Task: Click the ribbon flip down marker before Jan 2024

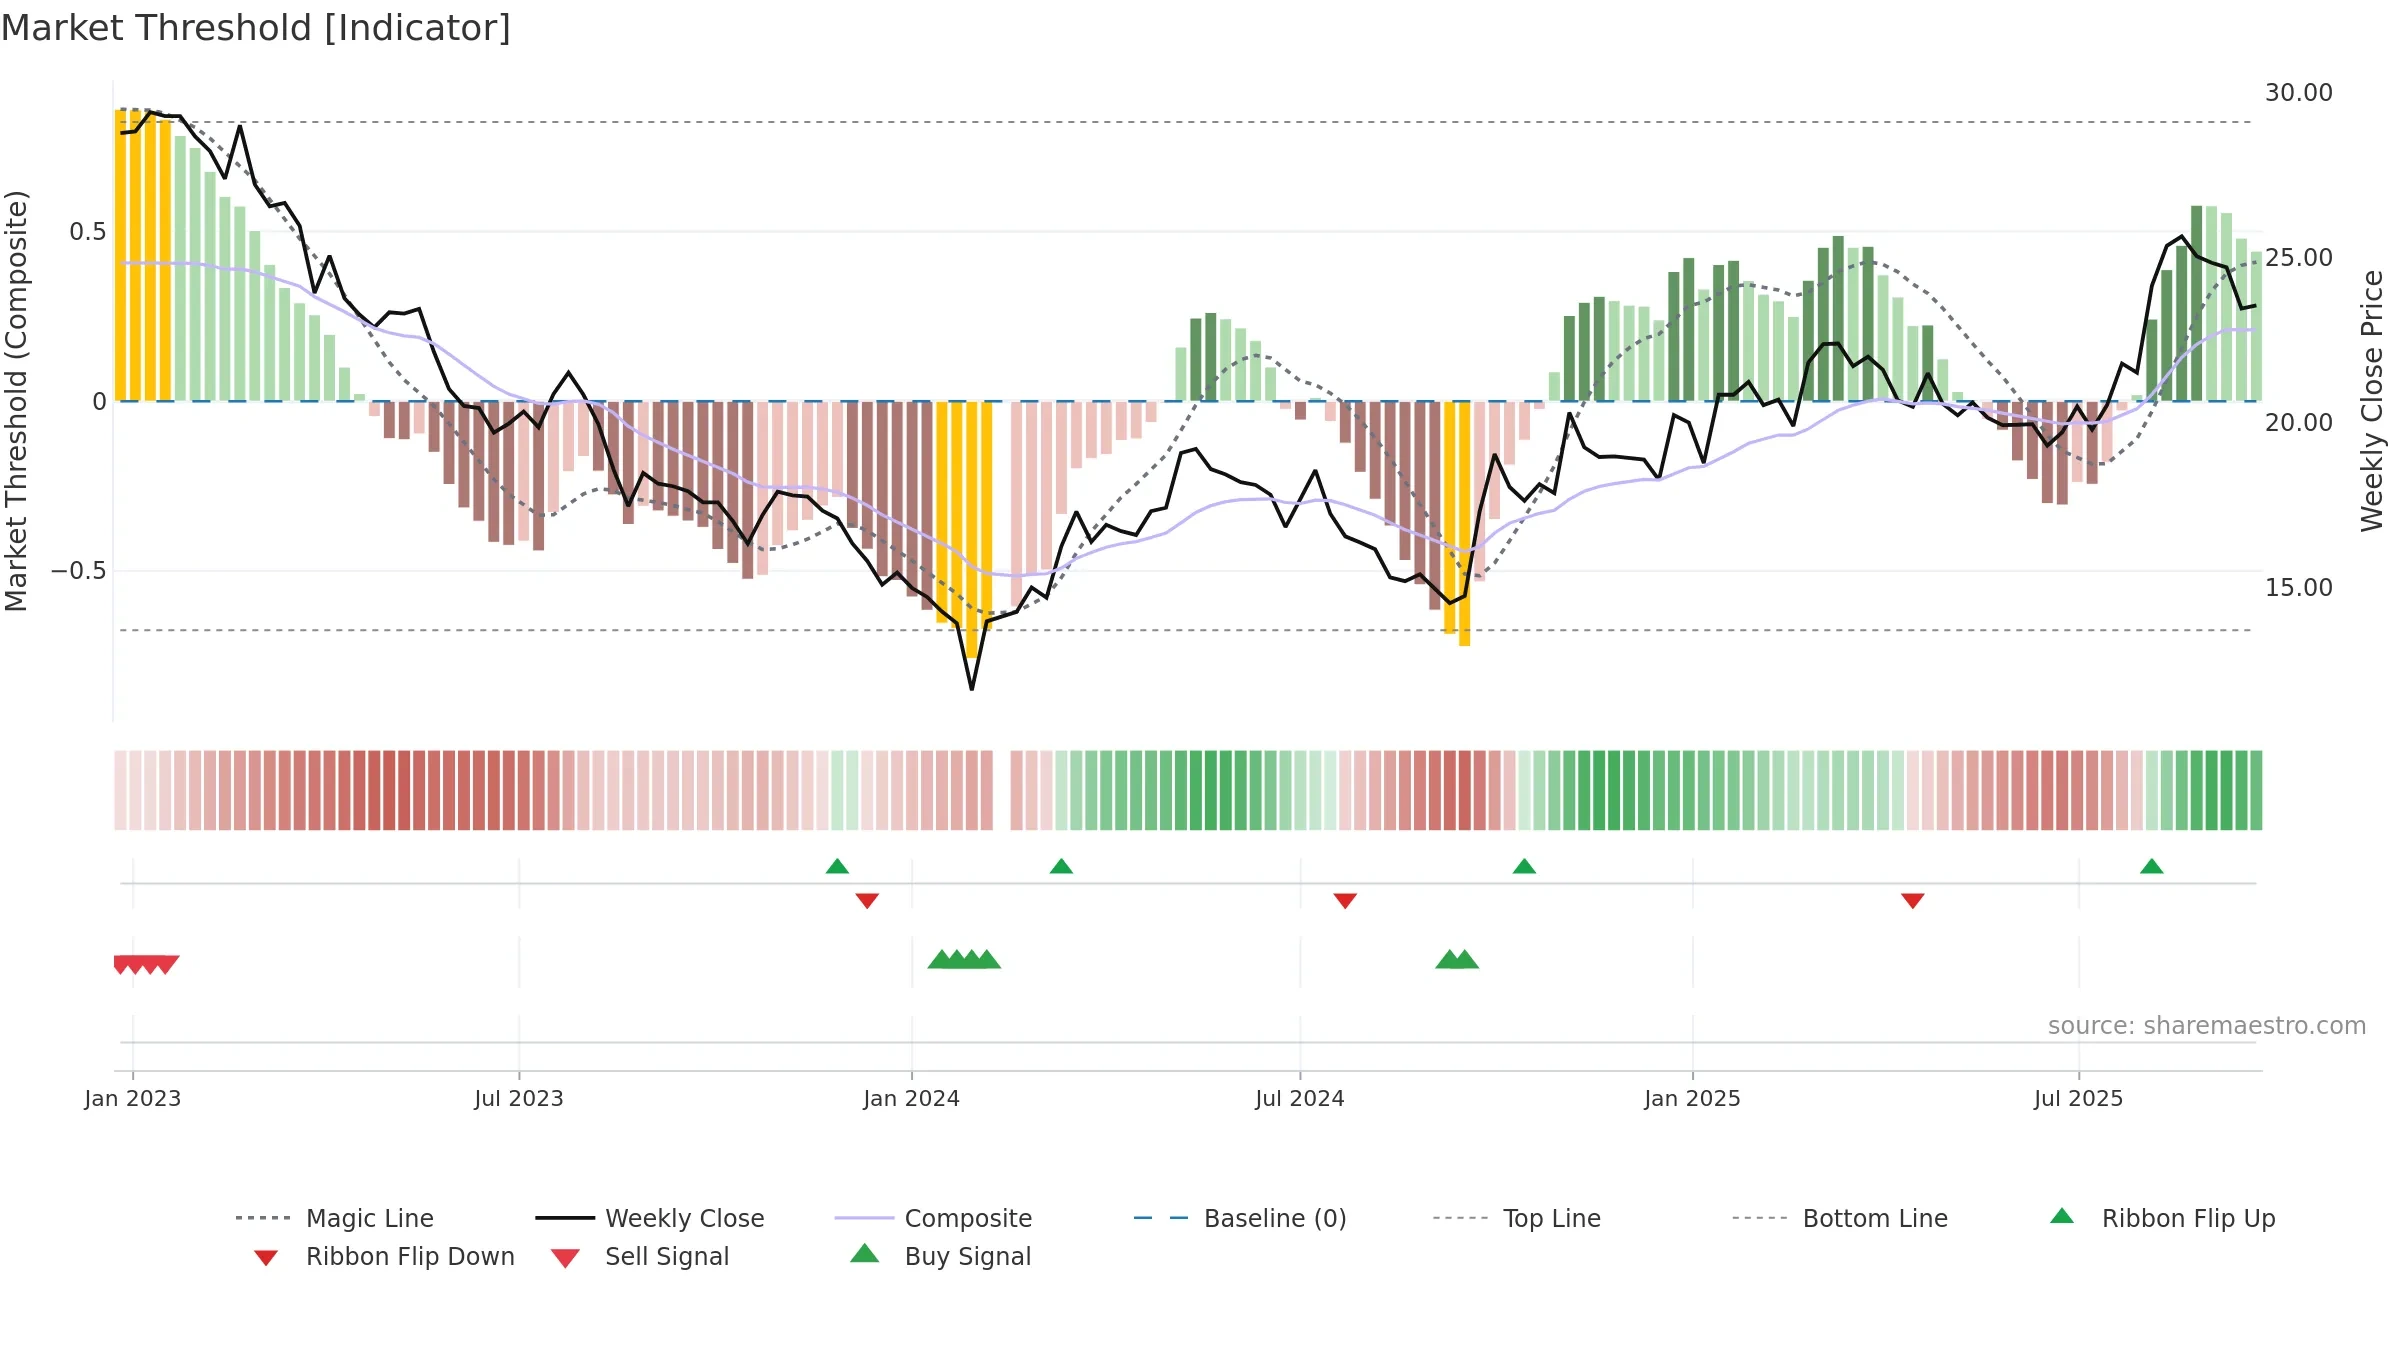Action: pos(867,901)
